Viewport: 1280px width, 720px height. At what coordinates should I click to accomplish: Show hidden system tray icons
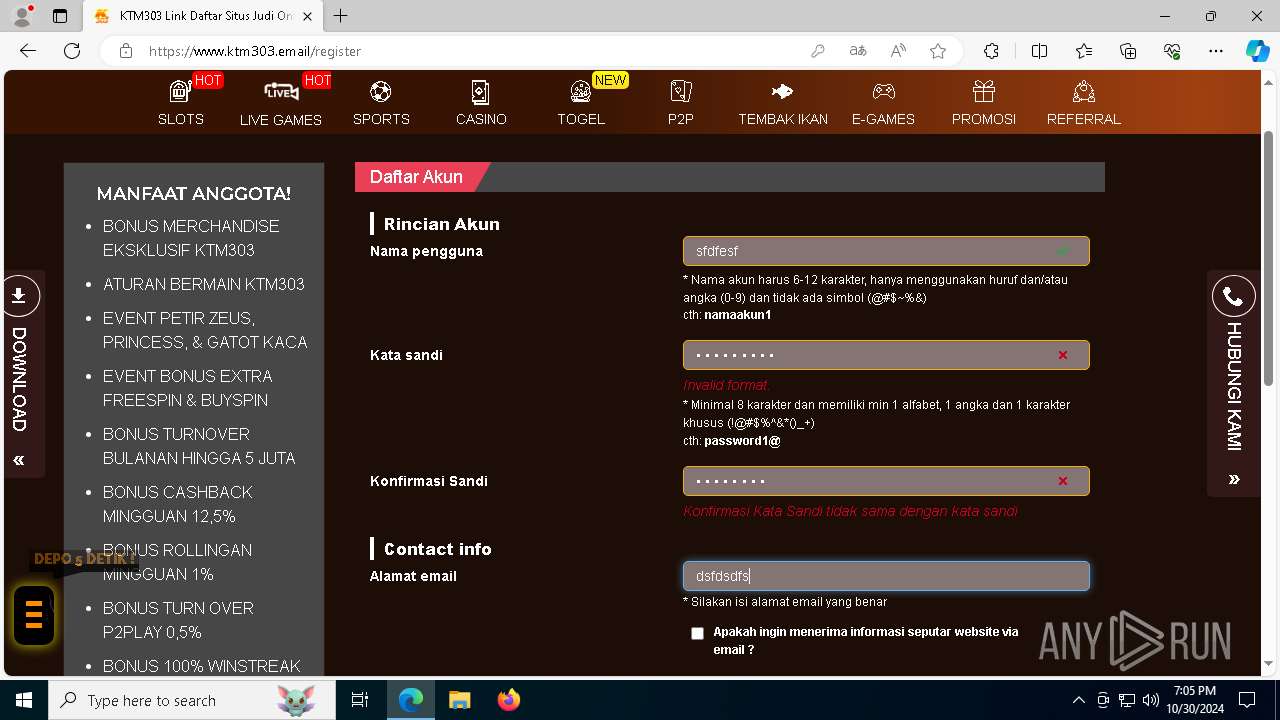coord(1078,700)
